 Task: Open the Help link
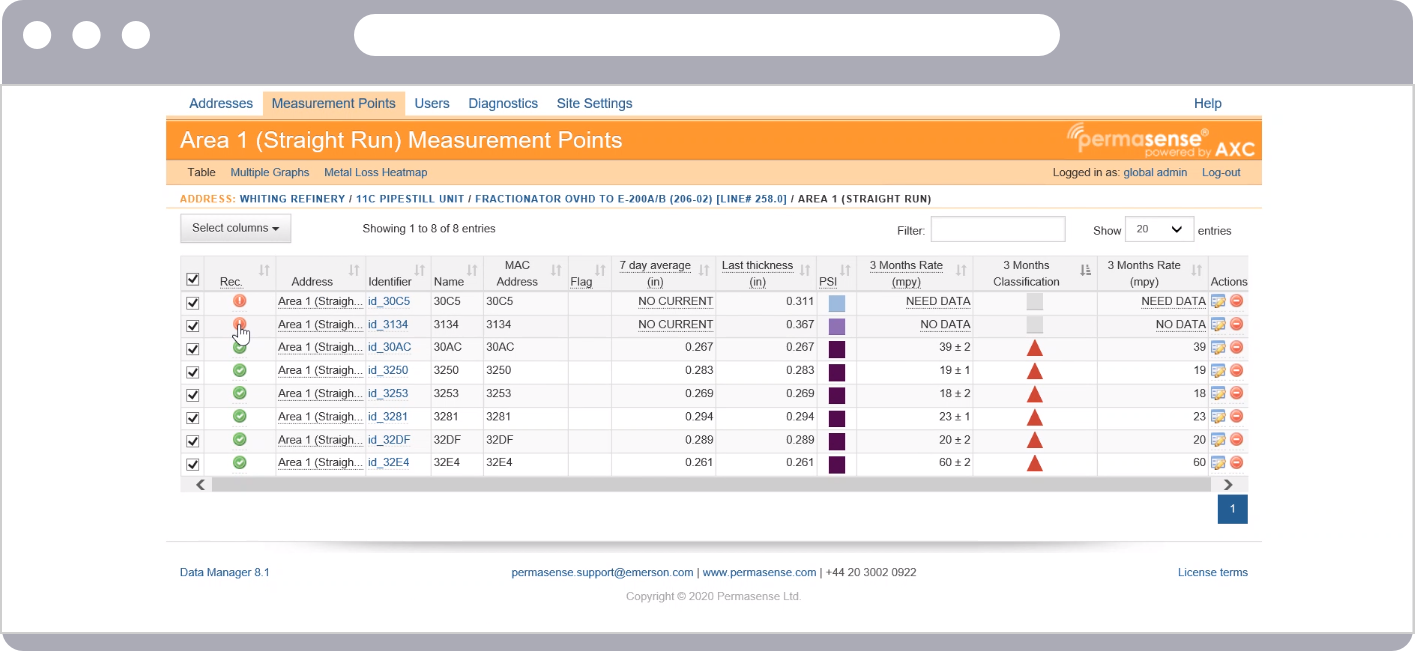1208,103
